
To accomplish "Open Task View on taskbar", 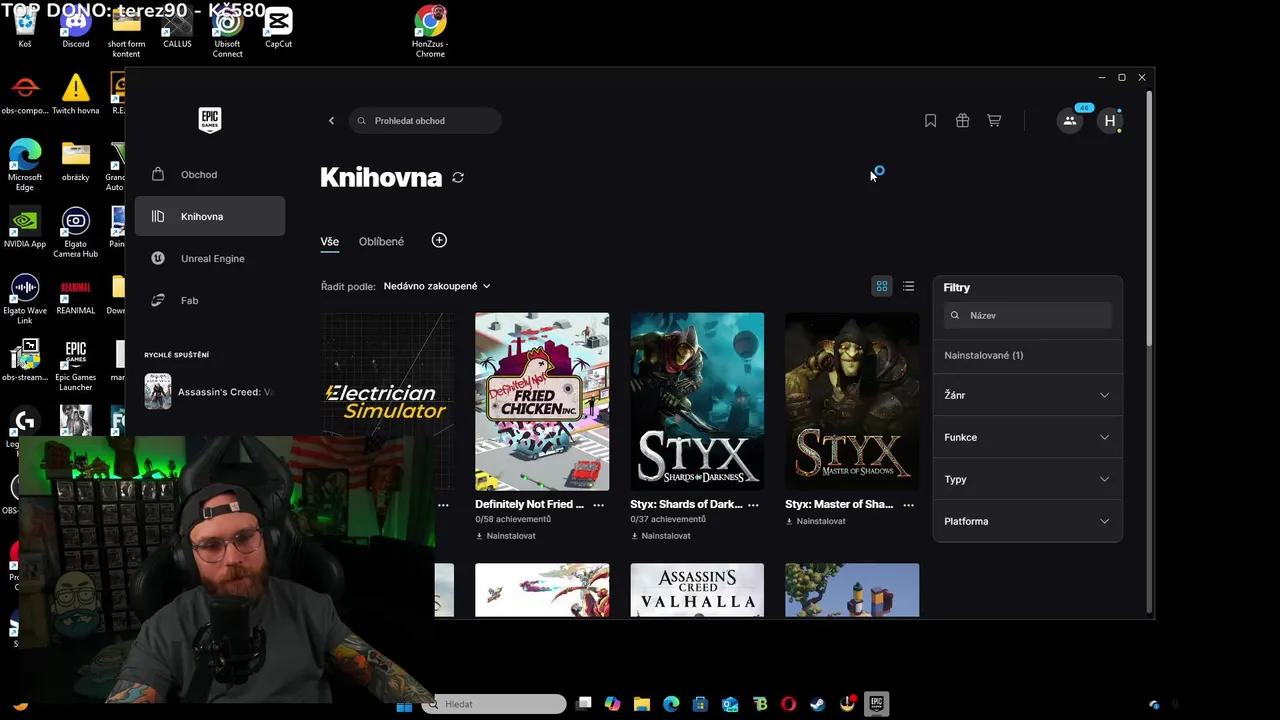I will pyautogui.click(x=584, y=704).
